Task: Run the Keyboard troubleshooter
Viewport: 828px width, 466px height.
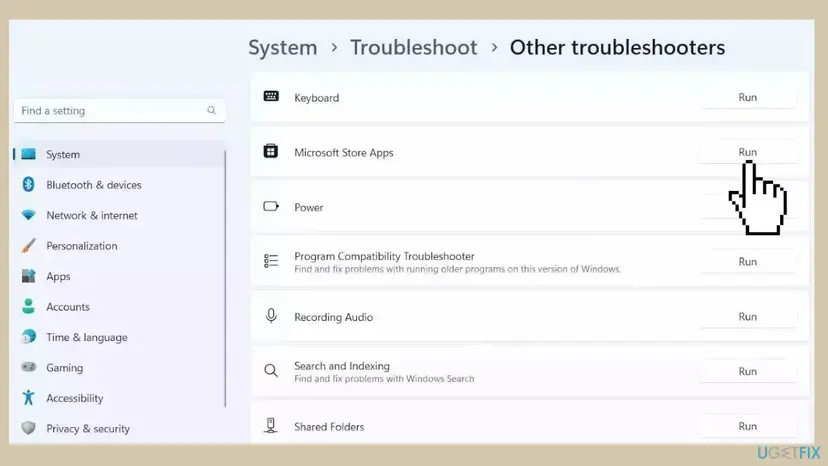Action: click(x=748, y=97)
